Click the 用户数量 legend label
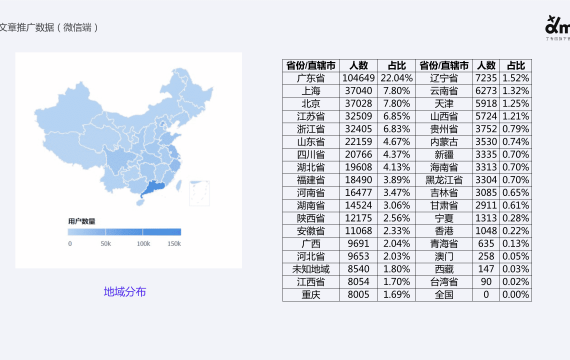Screen dimensions: 570x360 click(81, 221)
